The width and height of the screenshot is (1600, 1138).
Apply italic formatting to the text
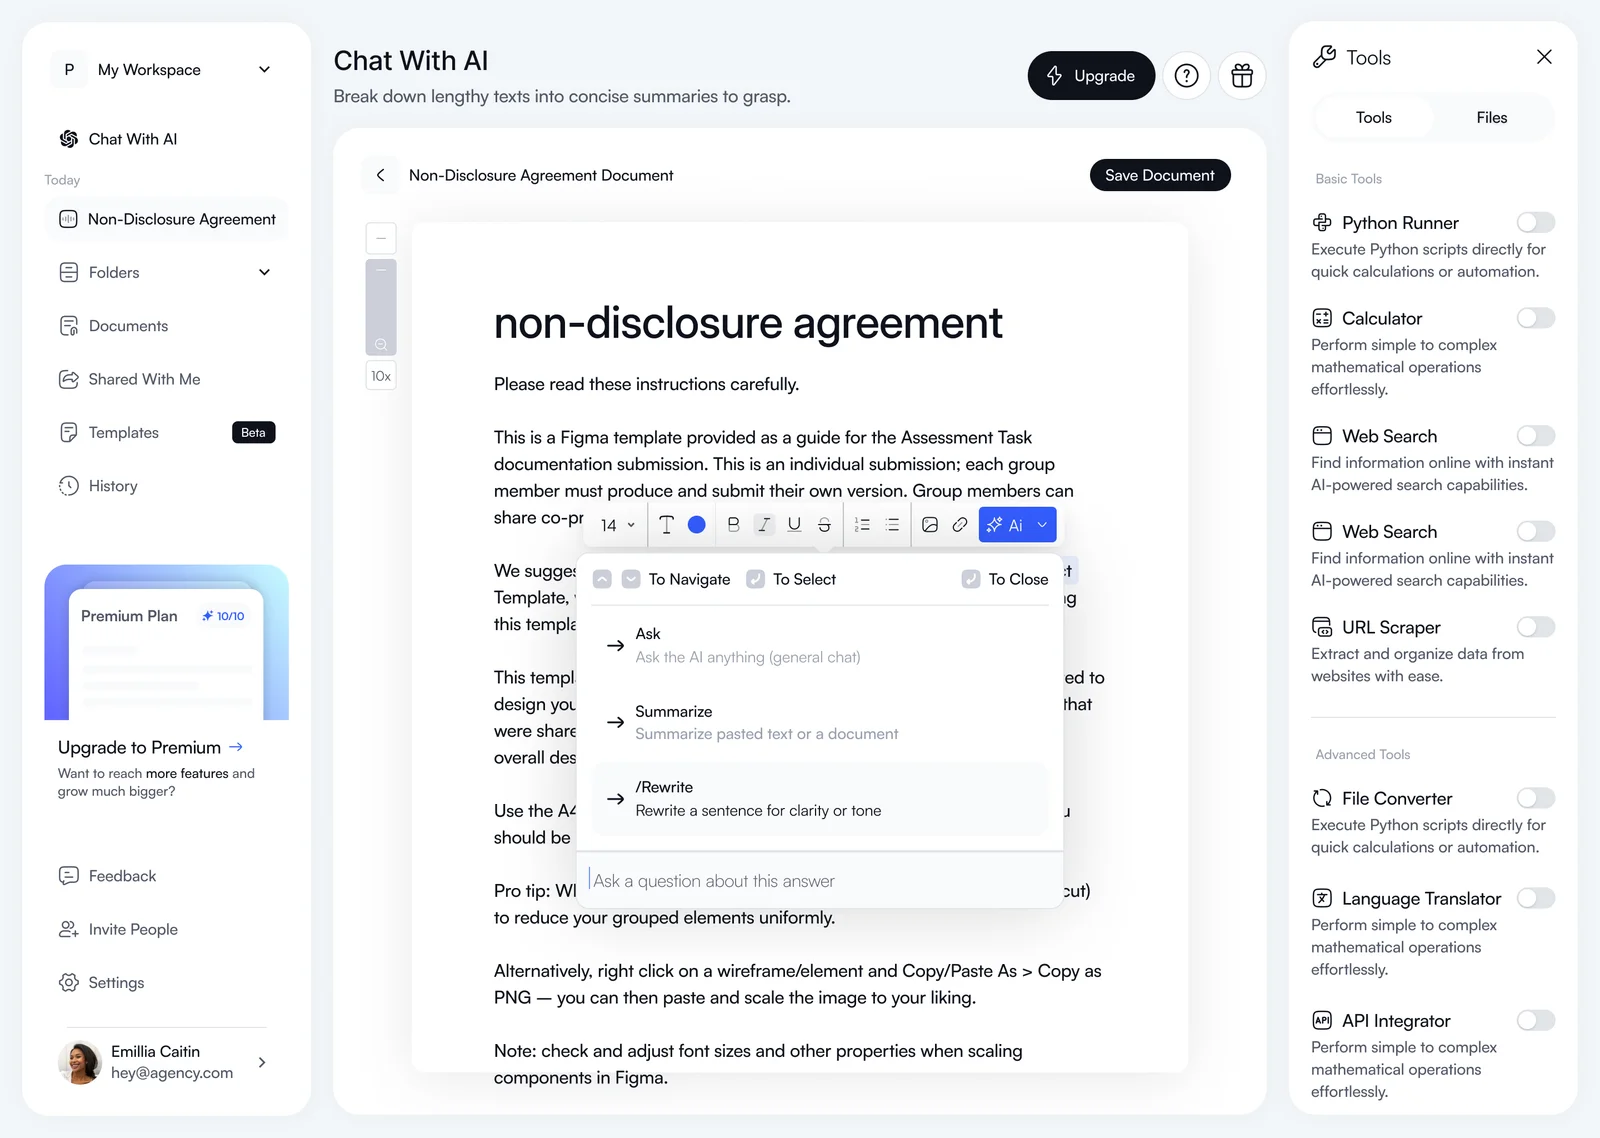coord(764,525)
